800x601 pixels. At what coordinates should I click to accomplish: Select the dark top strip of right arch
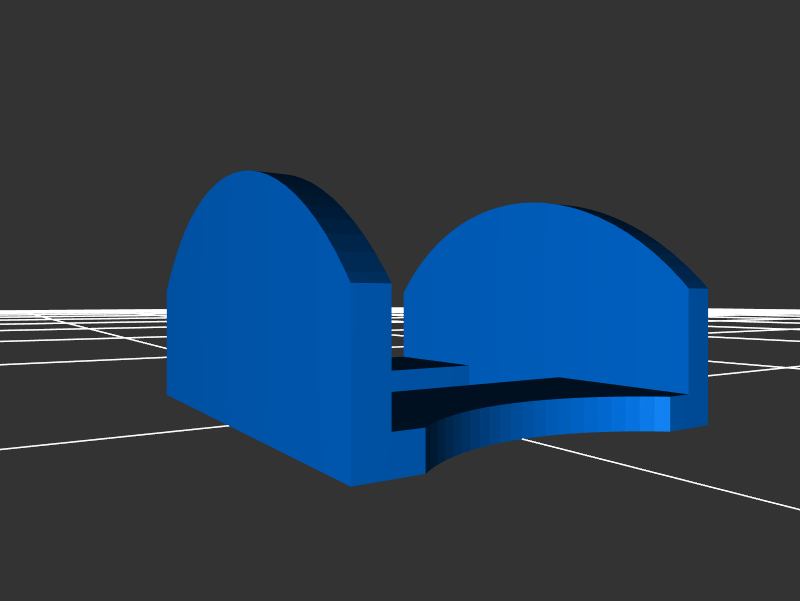(650, 240)
